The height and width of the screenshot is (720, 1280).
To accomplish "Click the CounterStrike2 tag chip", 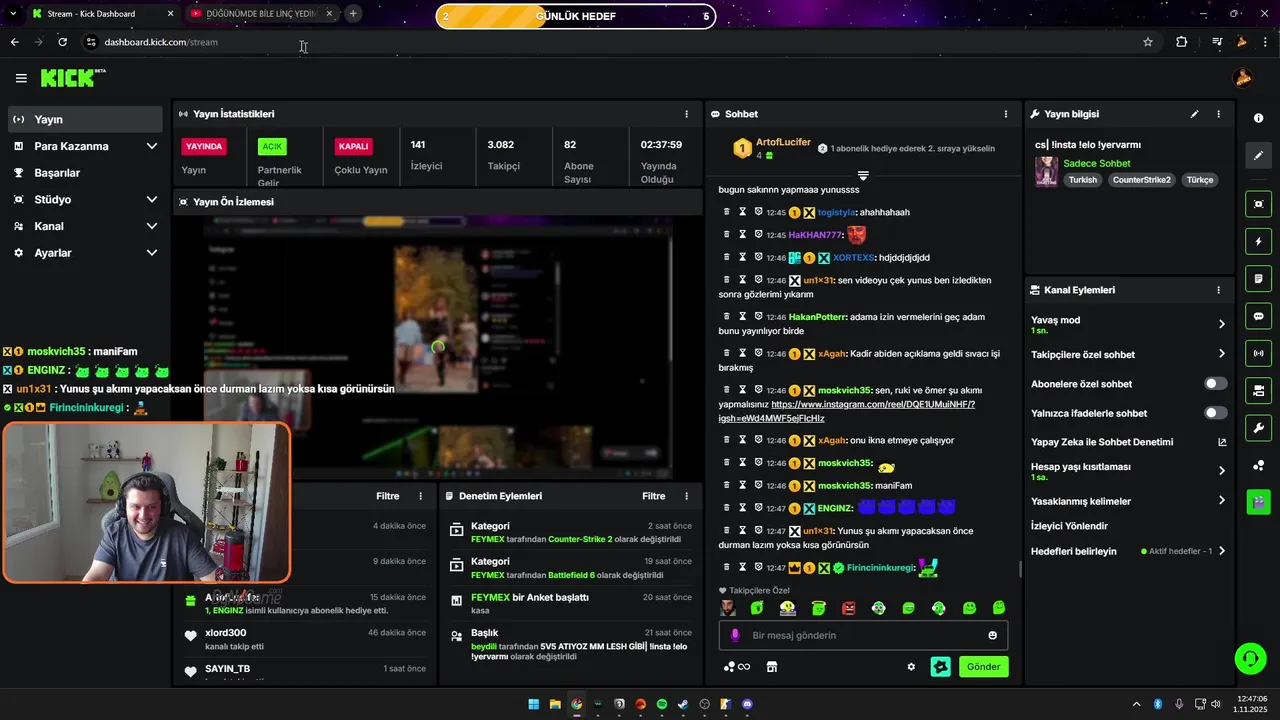I will (x=1142, y=180).
